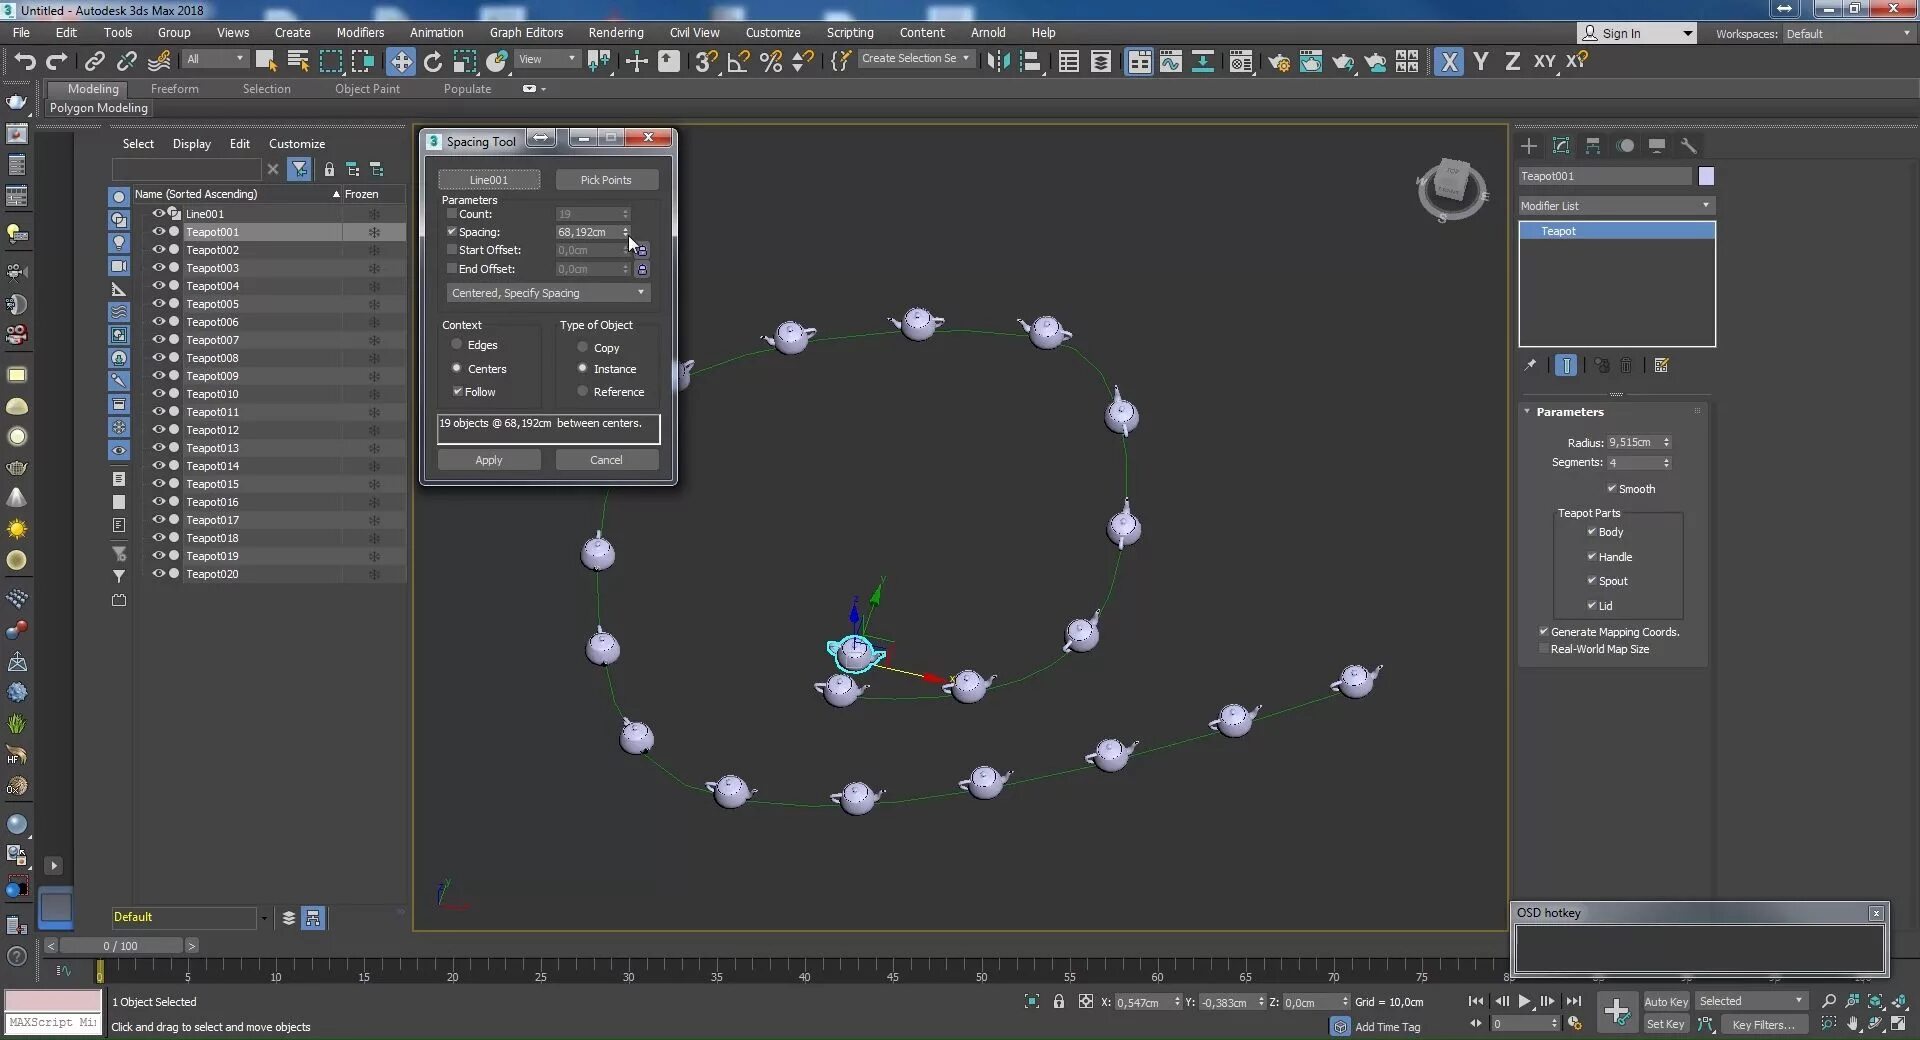Select the Copy radio button
This screenshot has height=1040, width=1920.
[x=582, y=347]
